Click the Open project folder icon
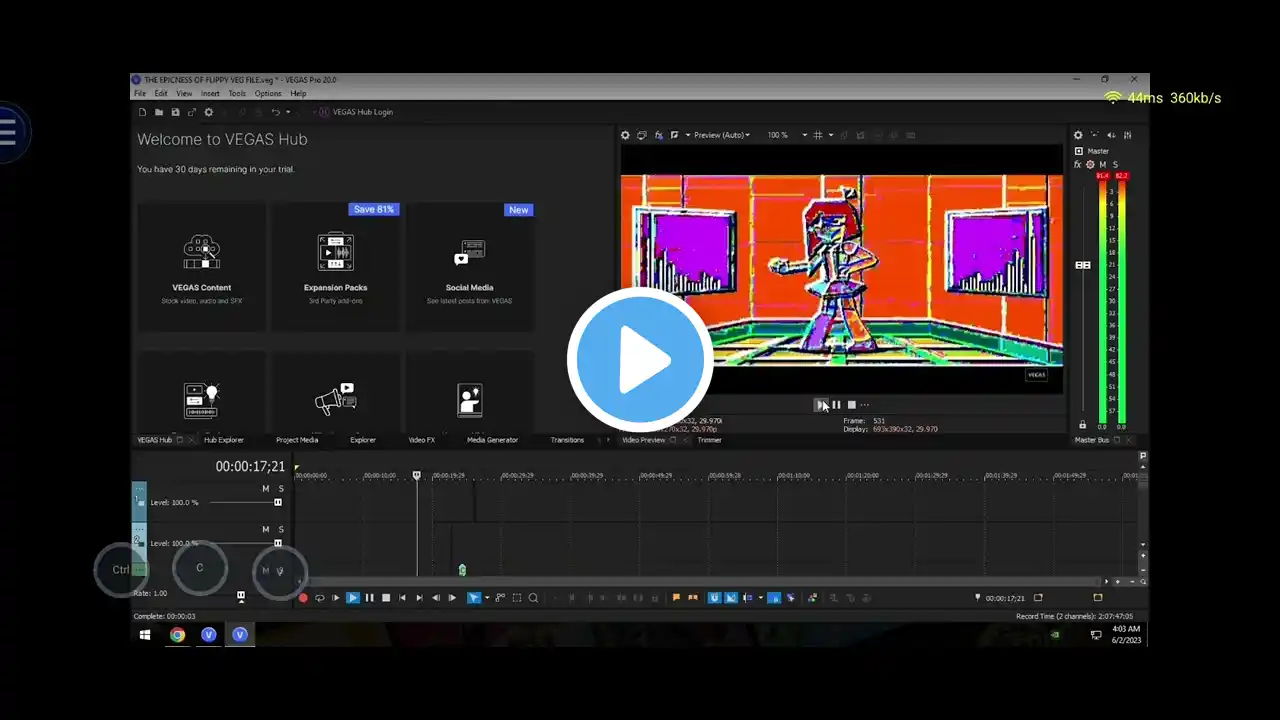The width and height of the screenshot is (1280, 720). (159, 112)
